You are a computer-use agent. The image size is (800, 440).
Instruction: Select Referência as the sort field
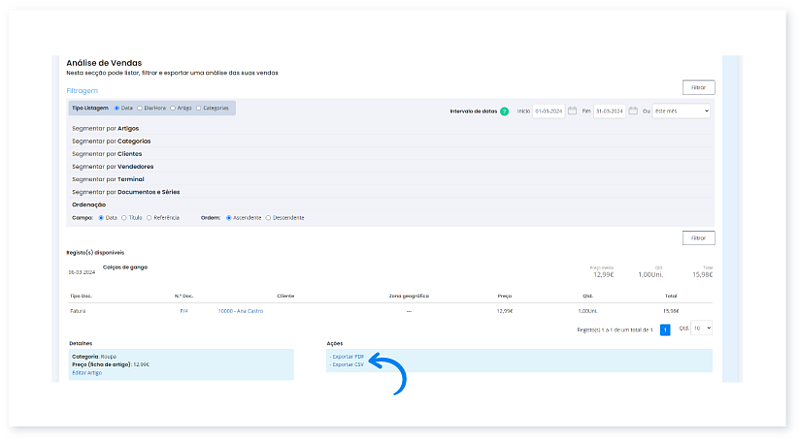(x=150, y=217)
